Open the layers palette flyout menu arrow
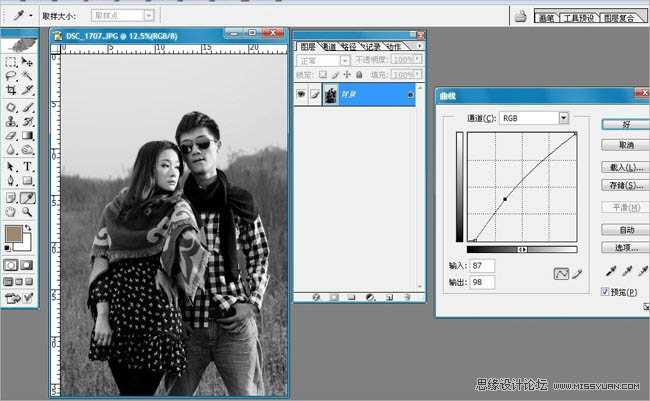The image size is (650, 401). (x=420, y=46)
